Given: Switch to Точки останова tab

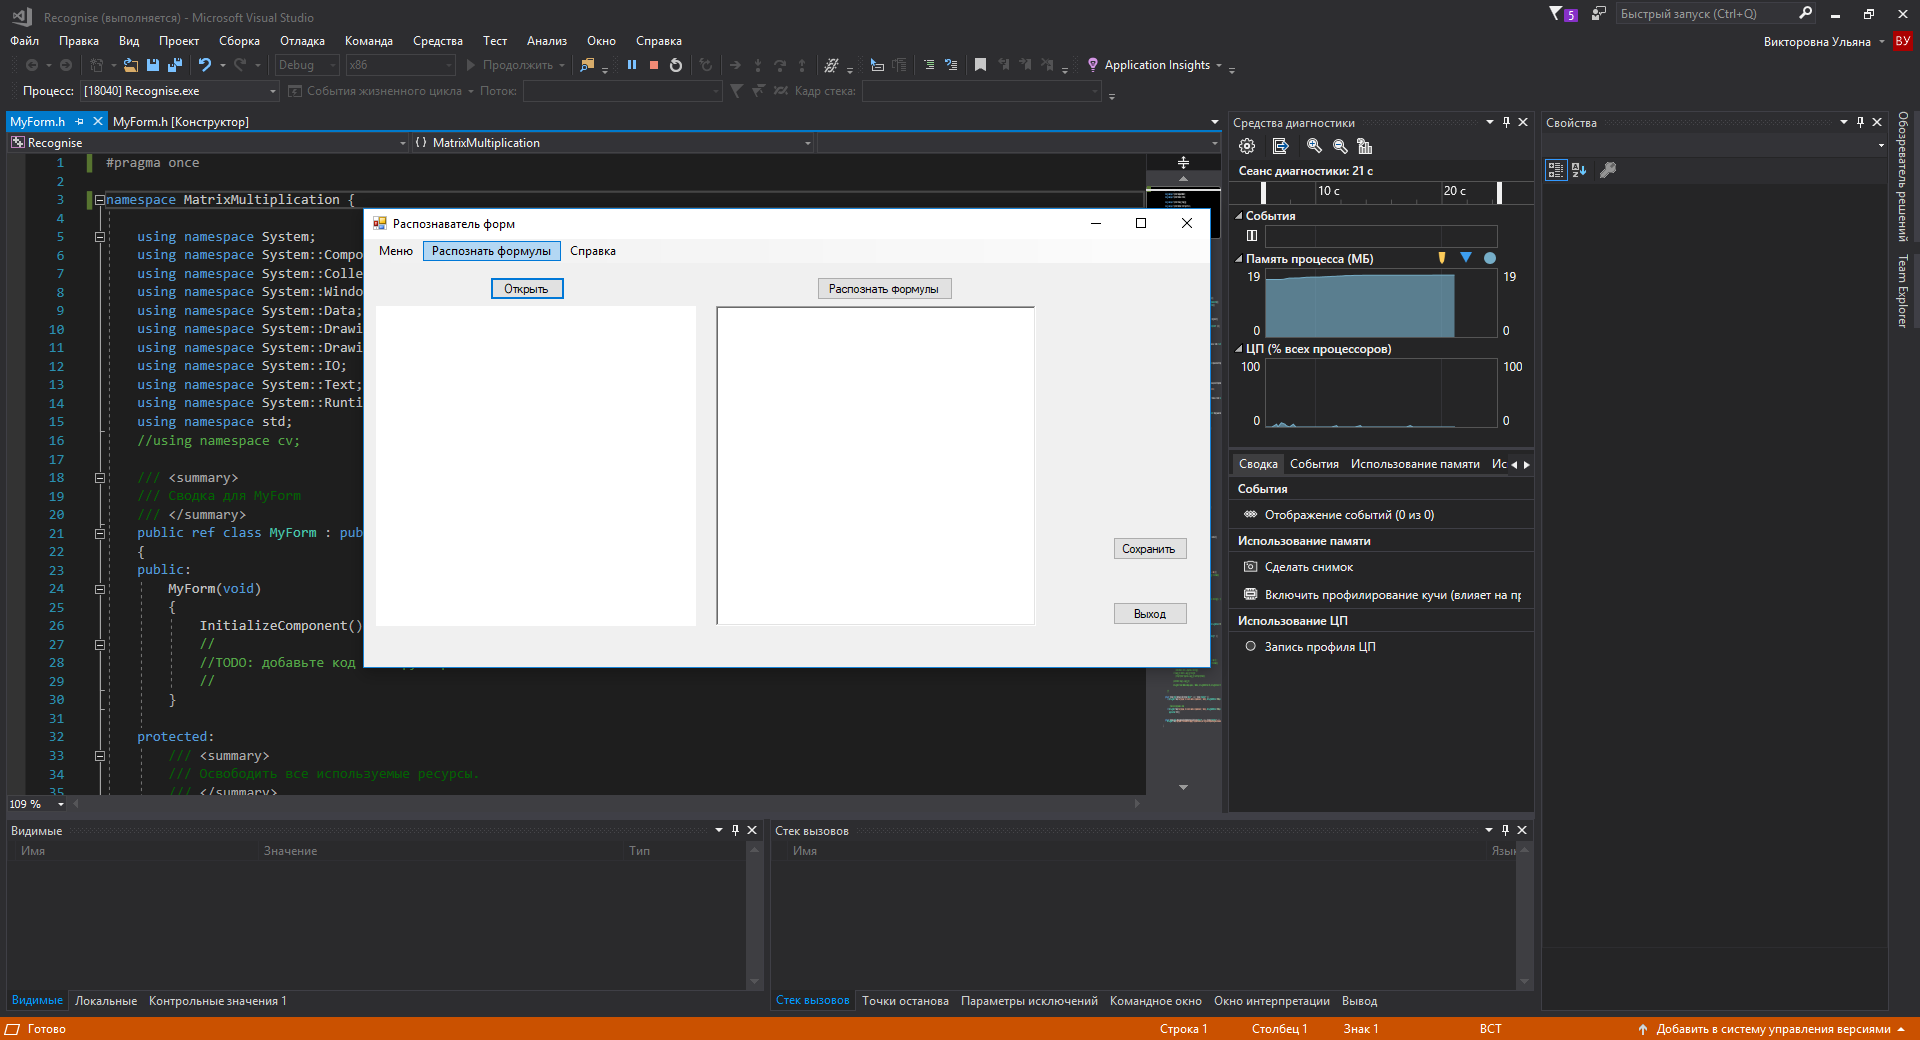Looking at the screenshot, I should [x=905, y=1001].
